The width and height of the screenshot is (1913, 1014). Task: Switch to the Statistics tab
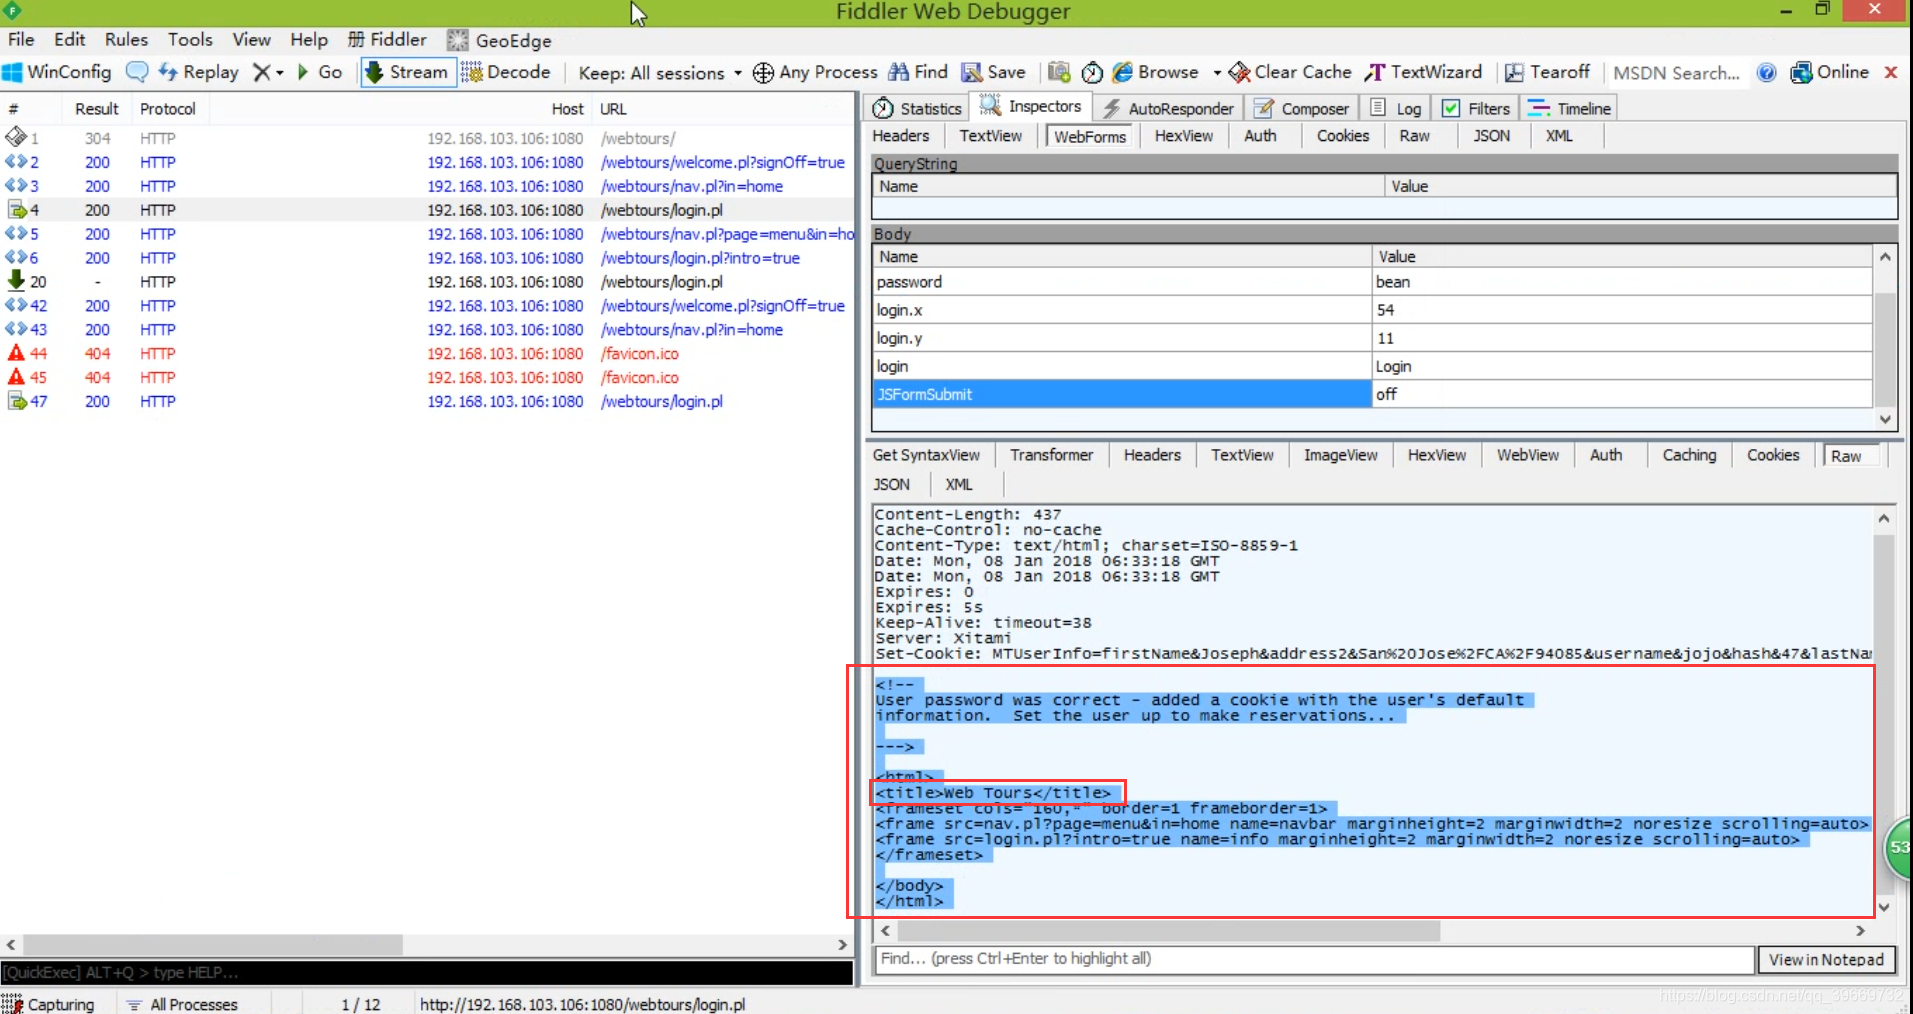(917, 108)
